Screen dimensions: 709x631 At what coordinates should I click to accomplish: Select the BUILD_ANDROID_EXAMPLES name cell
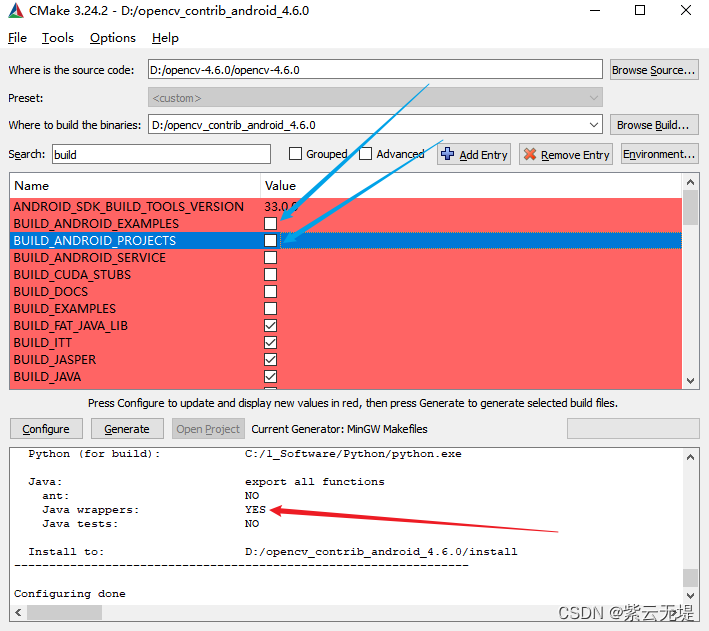[x=96, y=223]
